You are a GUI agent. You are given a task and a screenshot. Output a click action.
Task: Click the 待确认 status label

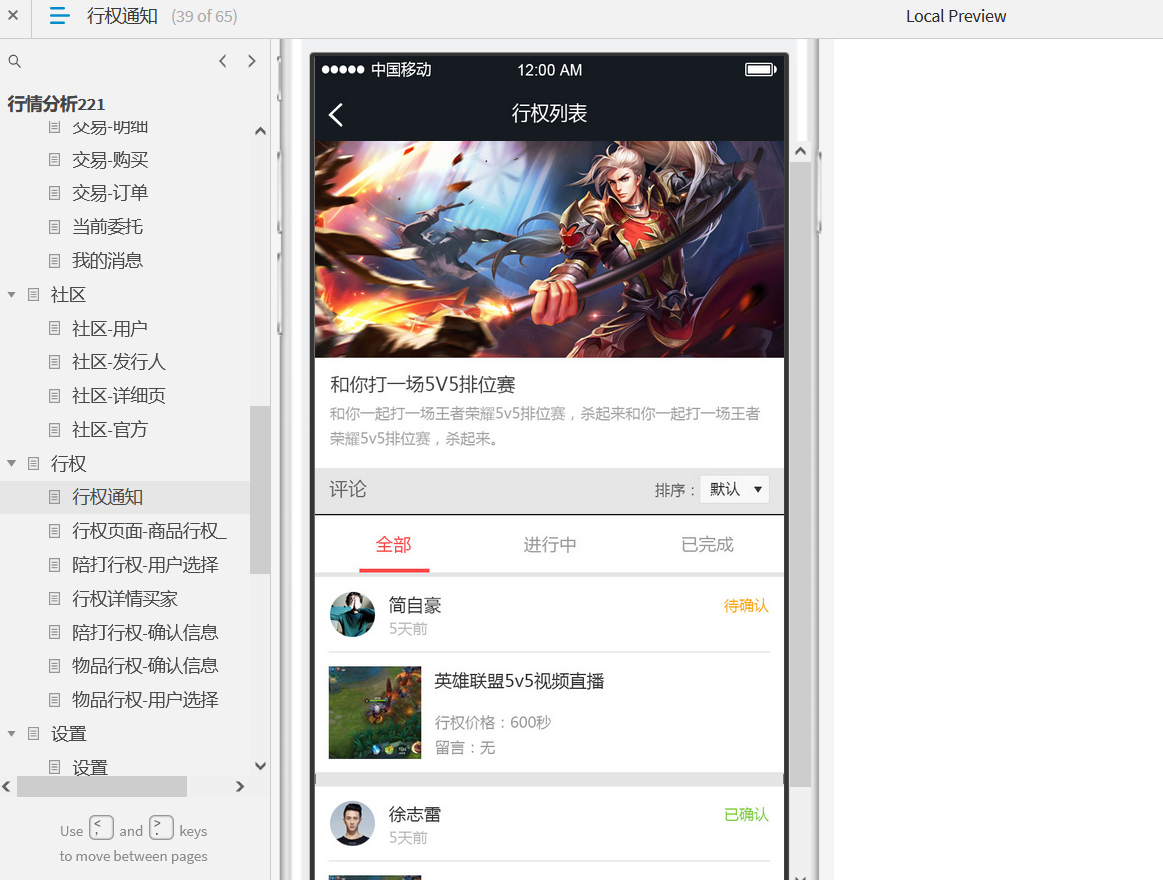click(746, 605)
